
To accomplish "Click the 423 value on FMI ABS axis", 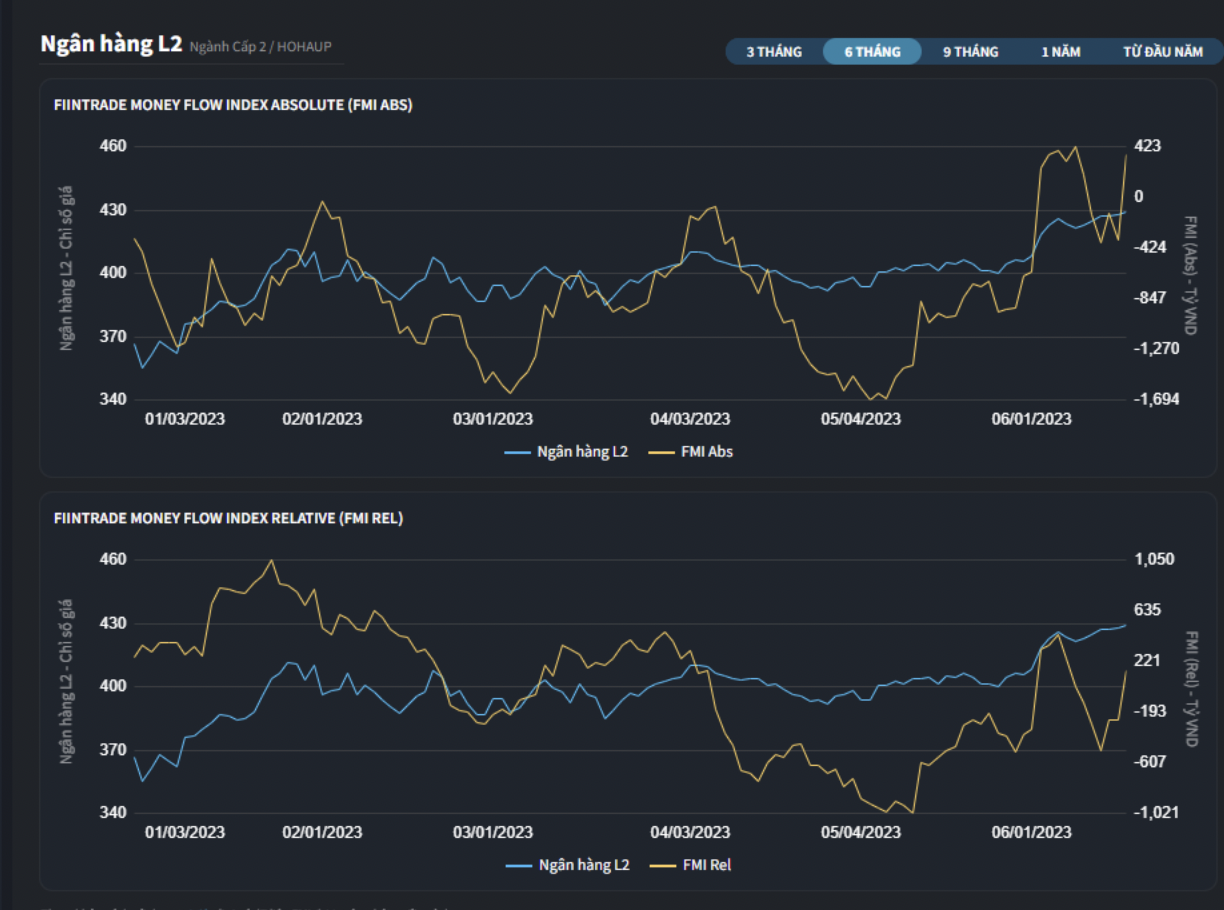I will [1146, 146].
